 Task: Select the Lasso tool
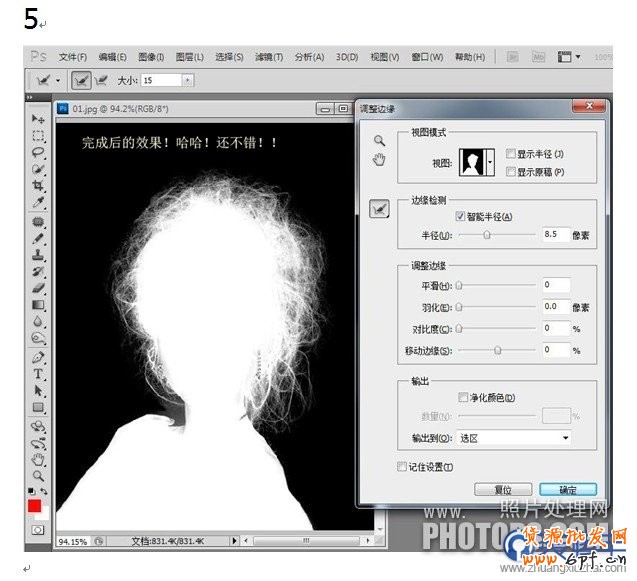coord(39,153)
